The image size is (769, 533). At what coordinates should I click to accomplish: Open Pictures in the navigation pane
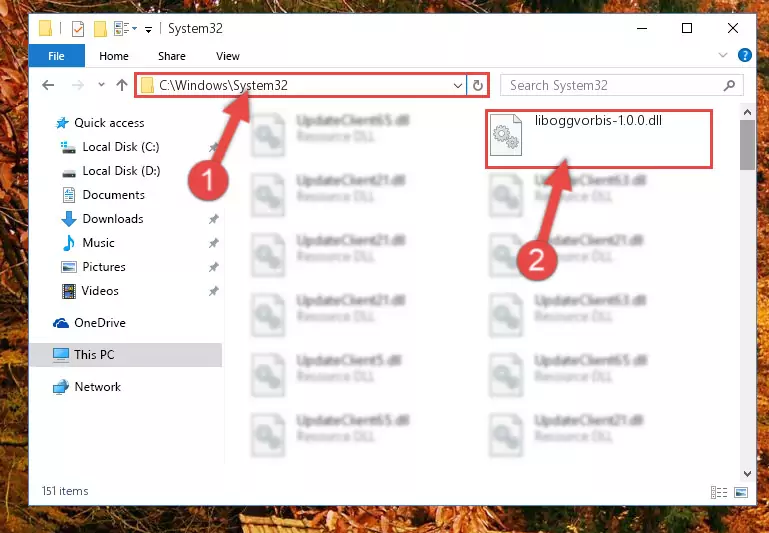coord(104,267)
